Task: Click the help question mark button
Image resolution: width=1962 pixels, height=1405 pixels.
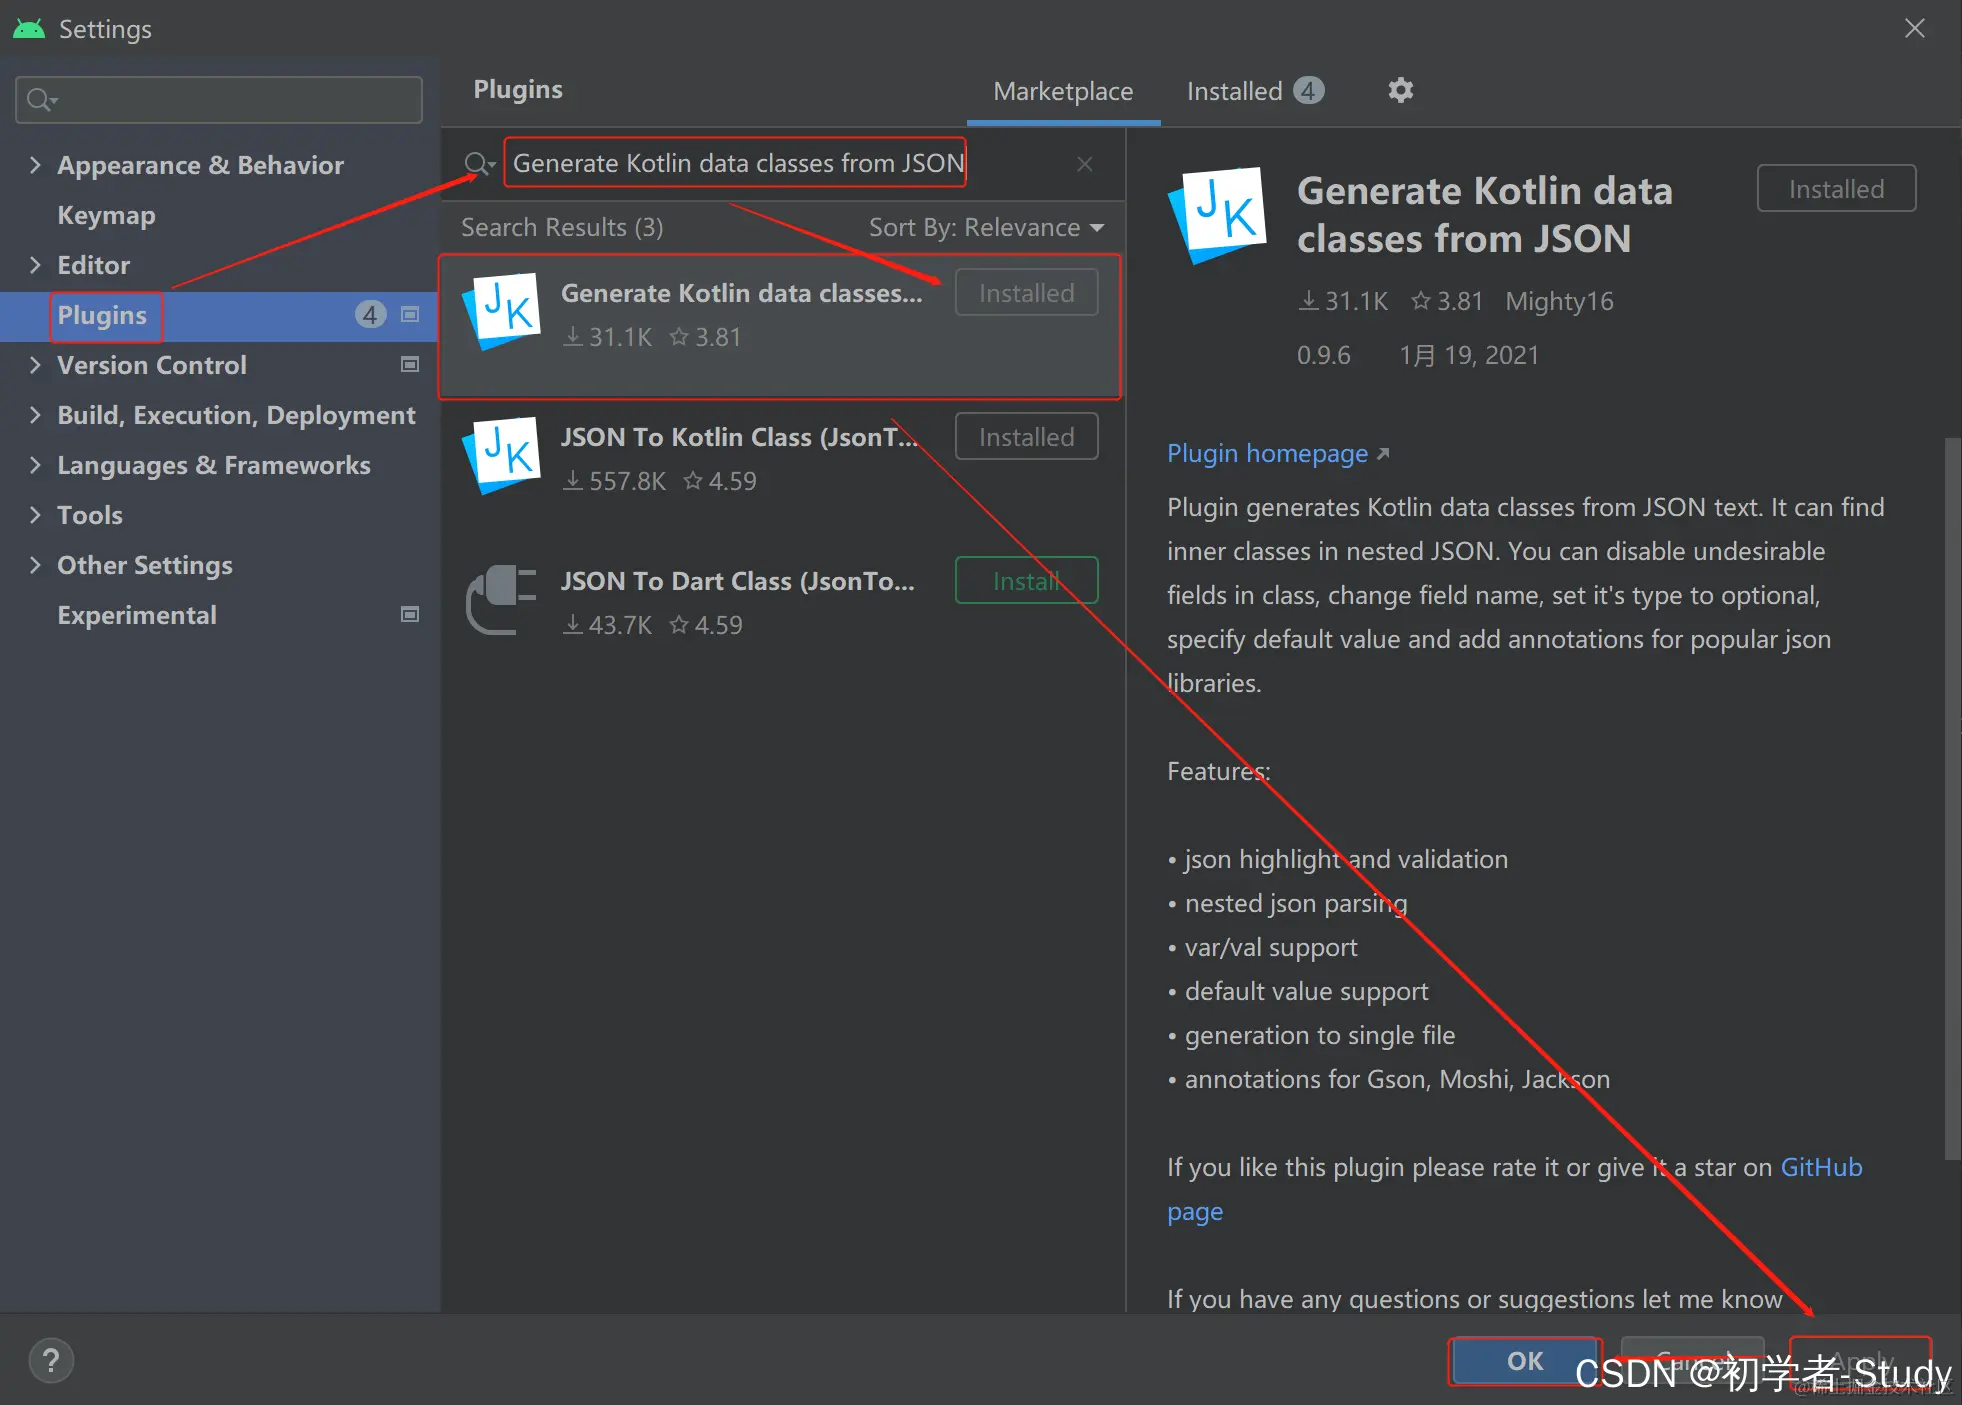Action: click(51, 1361)
